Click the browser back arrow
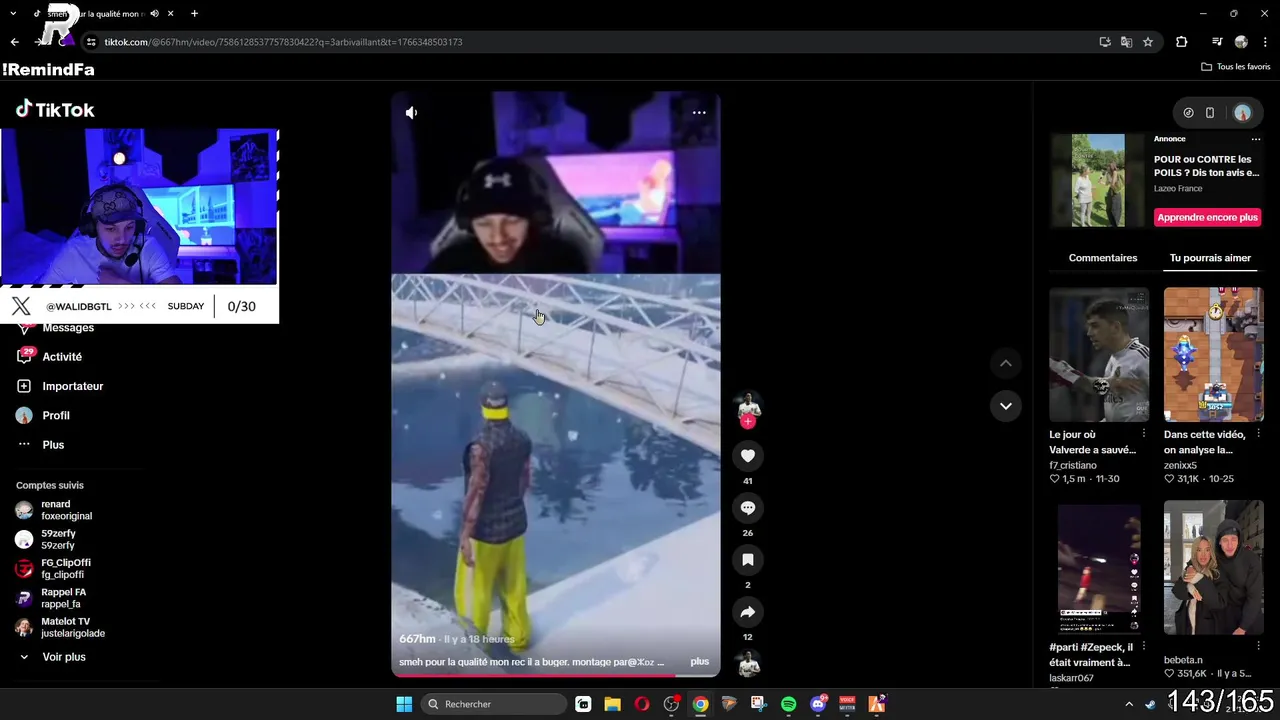The width and height of the screenshot is (1280, 720). [15, 42]
